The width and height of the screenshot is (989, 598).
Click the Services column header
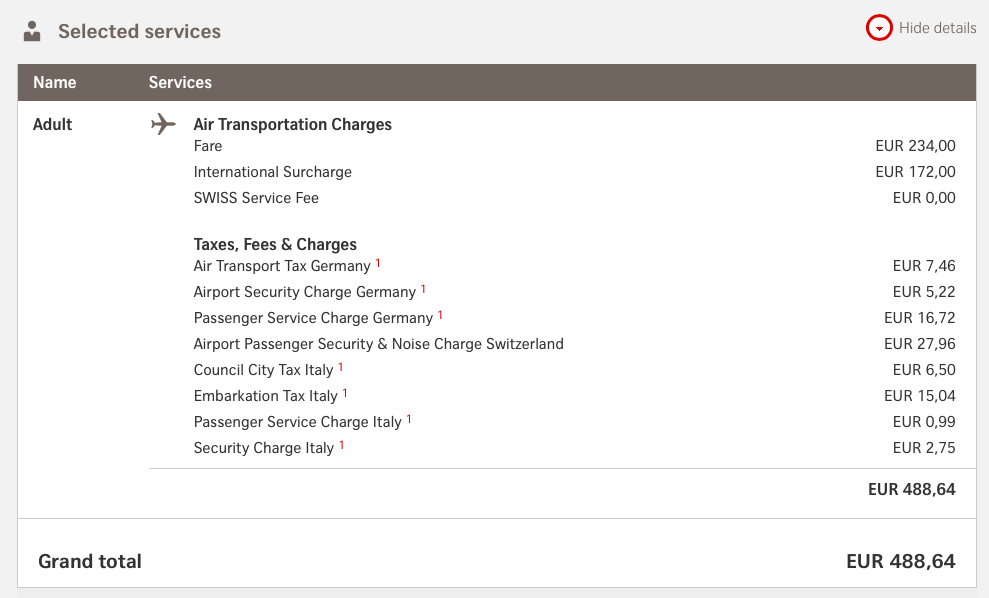[x=180, y=83]
